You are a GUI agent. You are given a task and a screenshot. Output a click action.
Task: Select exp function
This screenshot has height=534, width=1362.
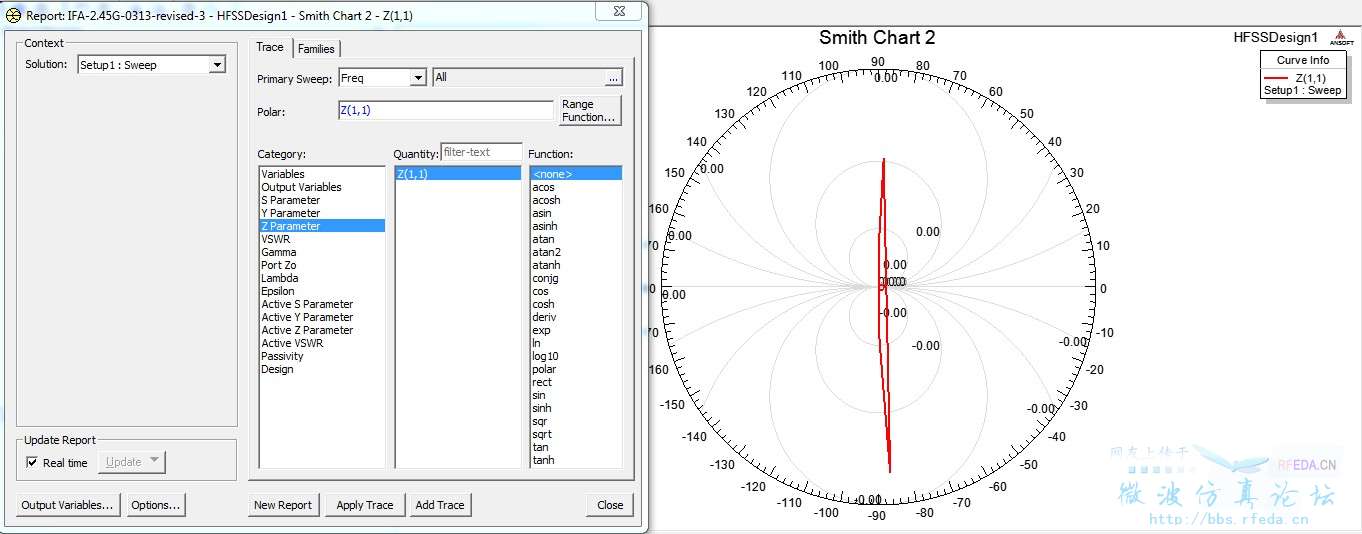pos(576,330)
